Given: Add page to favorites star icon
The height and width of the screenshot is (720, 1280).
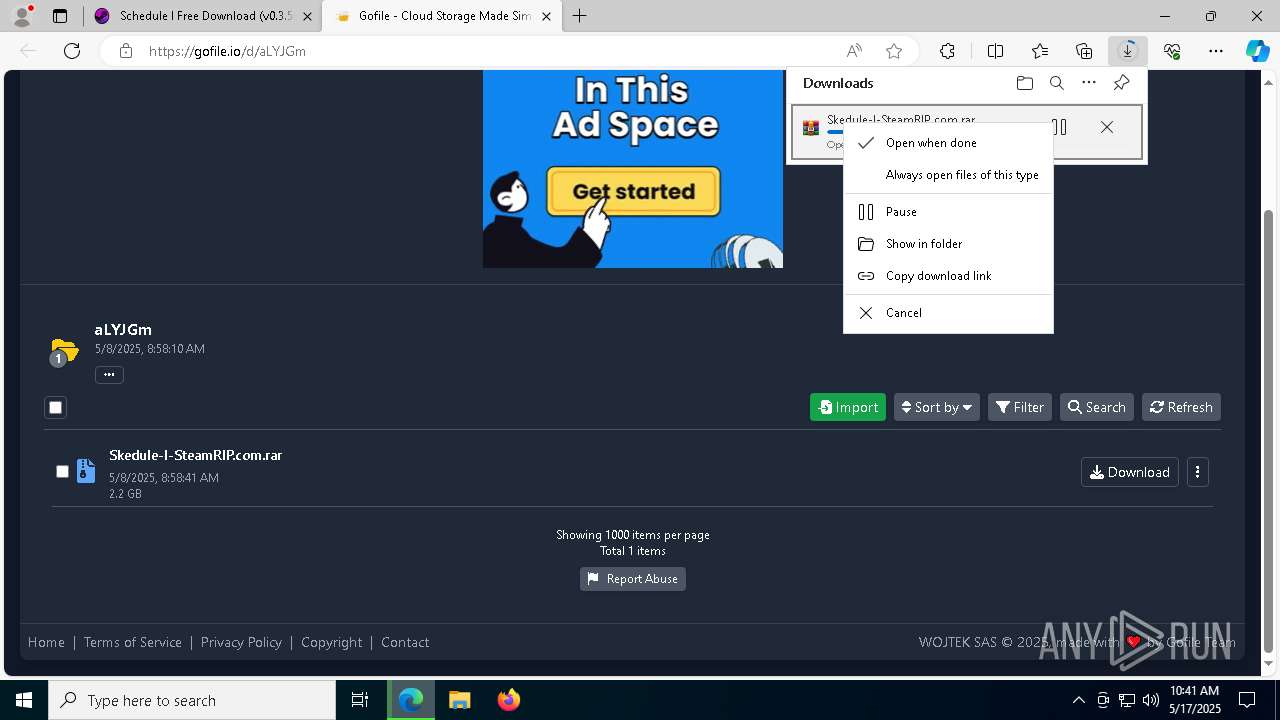Looking at the screenshot, I should [x=894, y=51].
